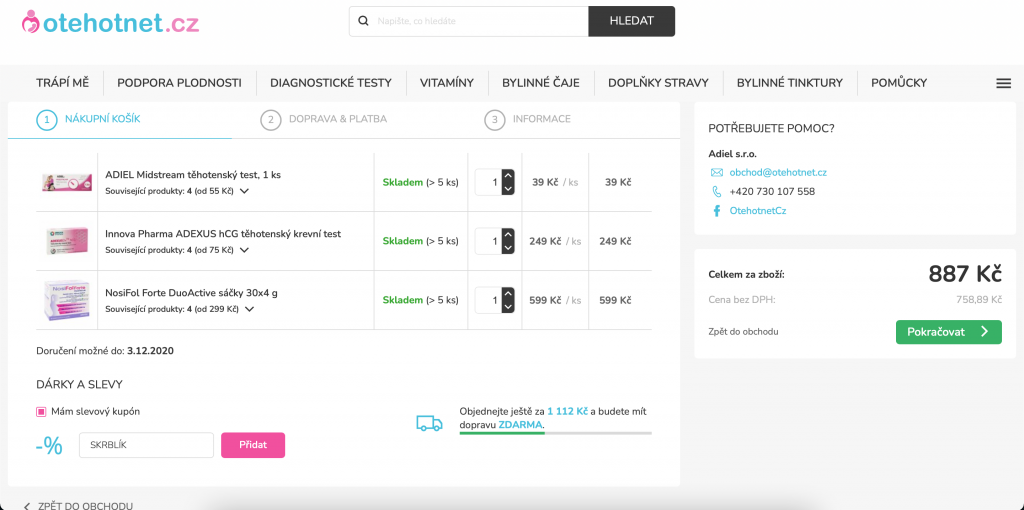Click the phone handset icon

(x=716, y=192)
